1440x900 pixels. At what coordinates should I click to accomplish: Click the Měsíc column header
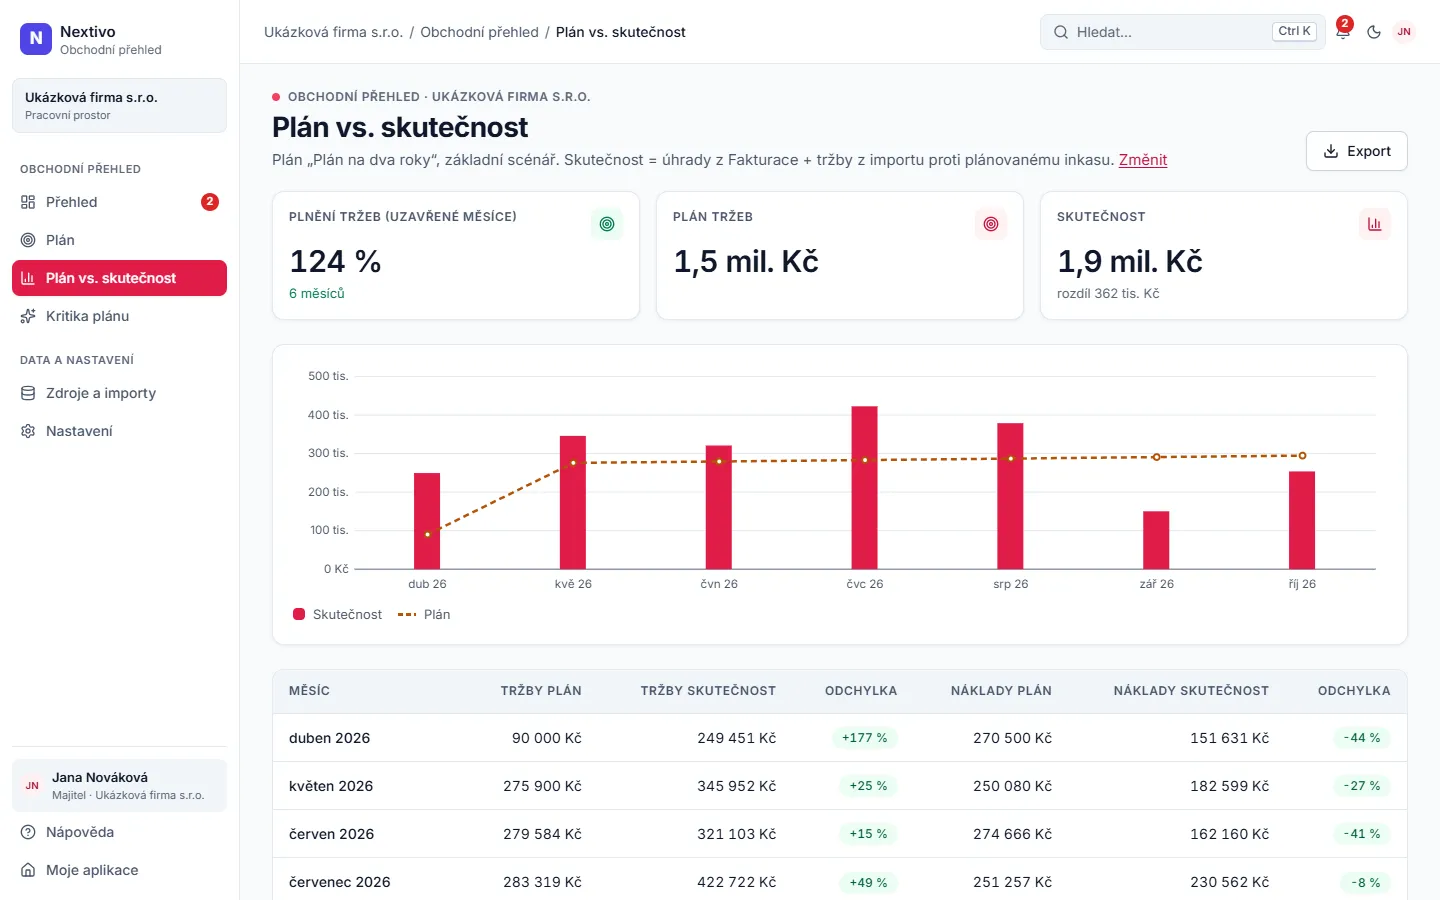(309, 691)
